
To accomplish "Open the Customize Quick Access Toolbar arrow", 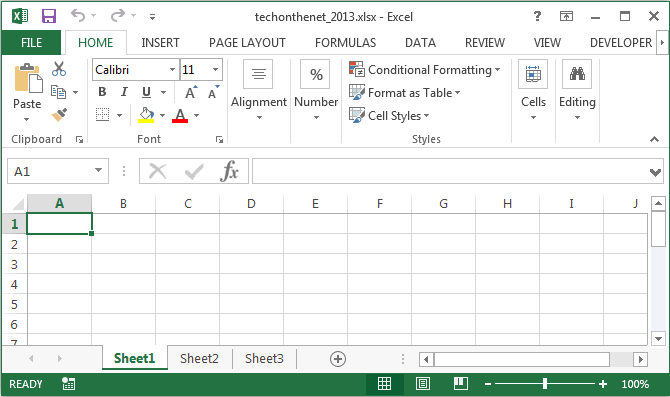I will [x=152, y=17].
